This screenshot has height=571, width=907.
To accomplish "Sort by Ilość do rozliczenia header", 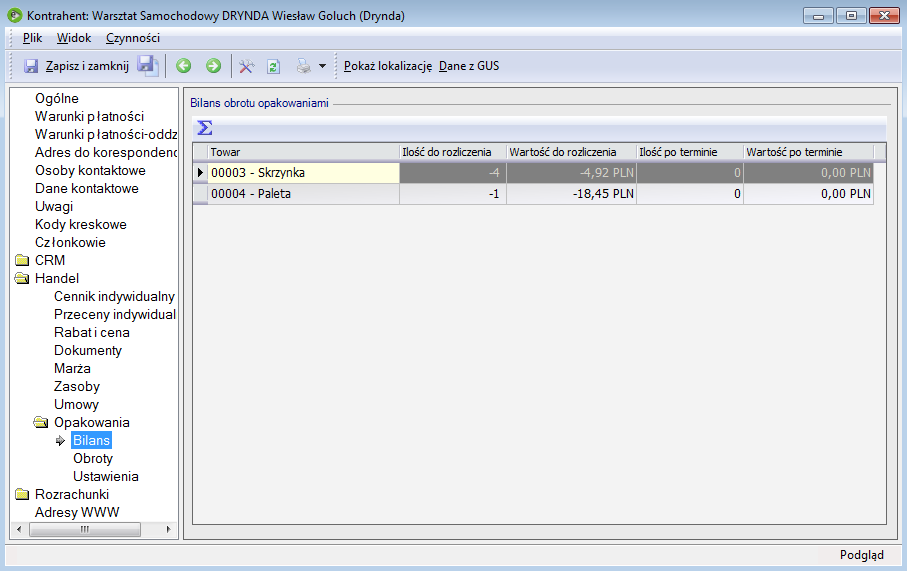I will (x=453, y=152).
